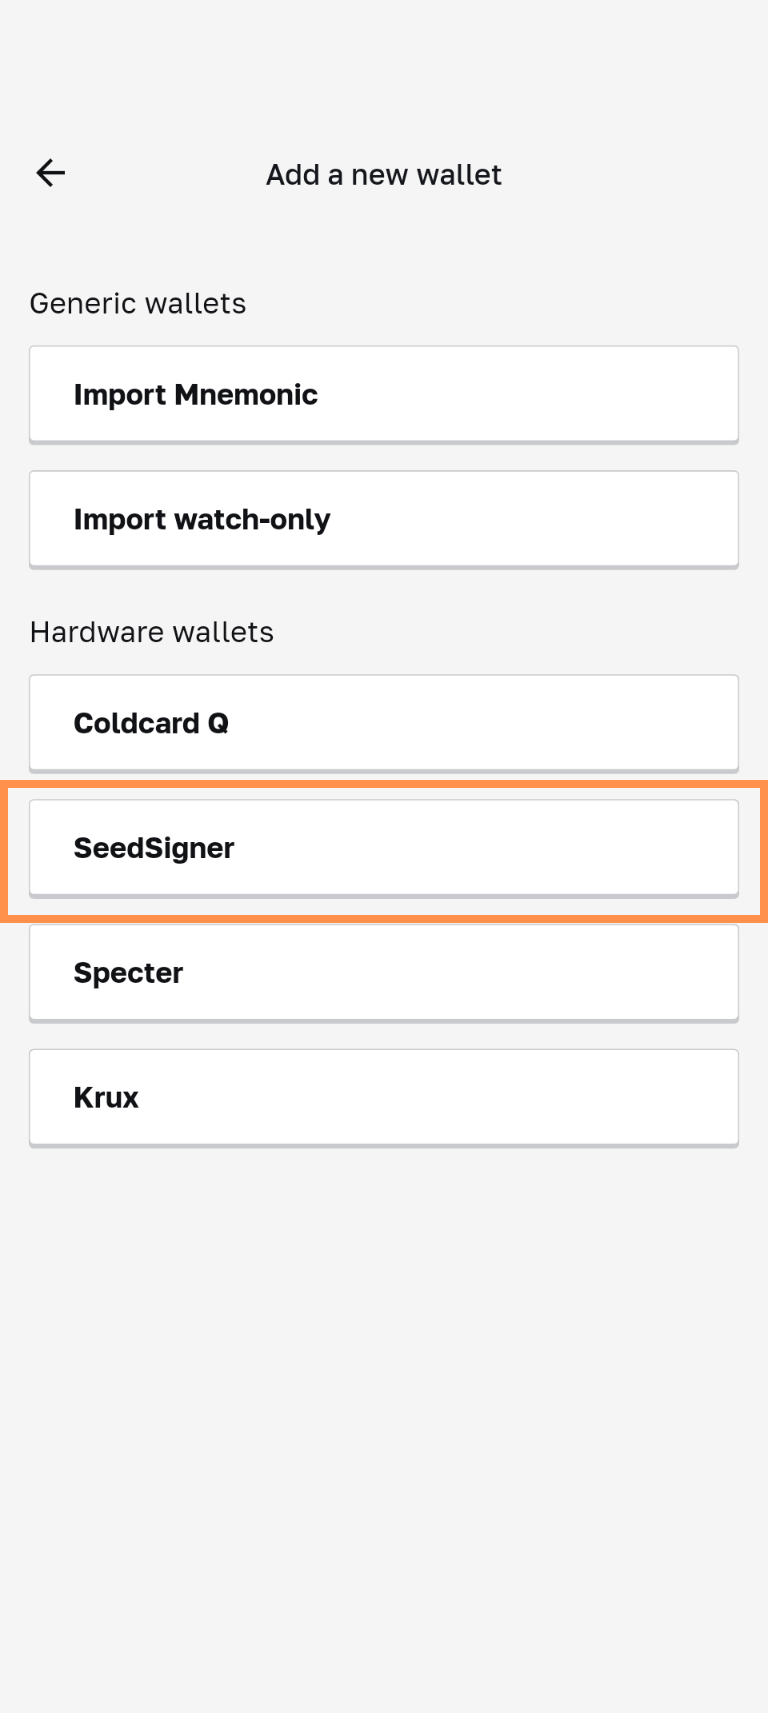The width and height of the screenshot is (768, 1713).
Task: Click the "Hardware wallets" section heading
Action: [152, 632]
